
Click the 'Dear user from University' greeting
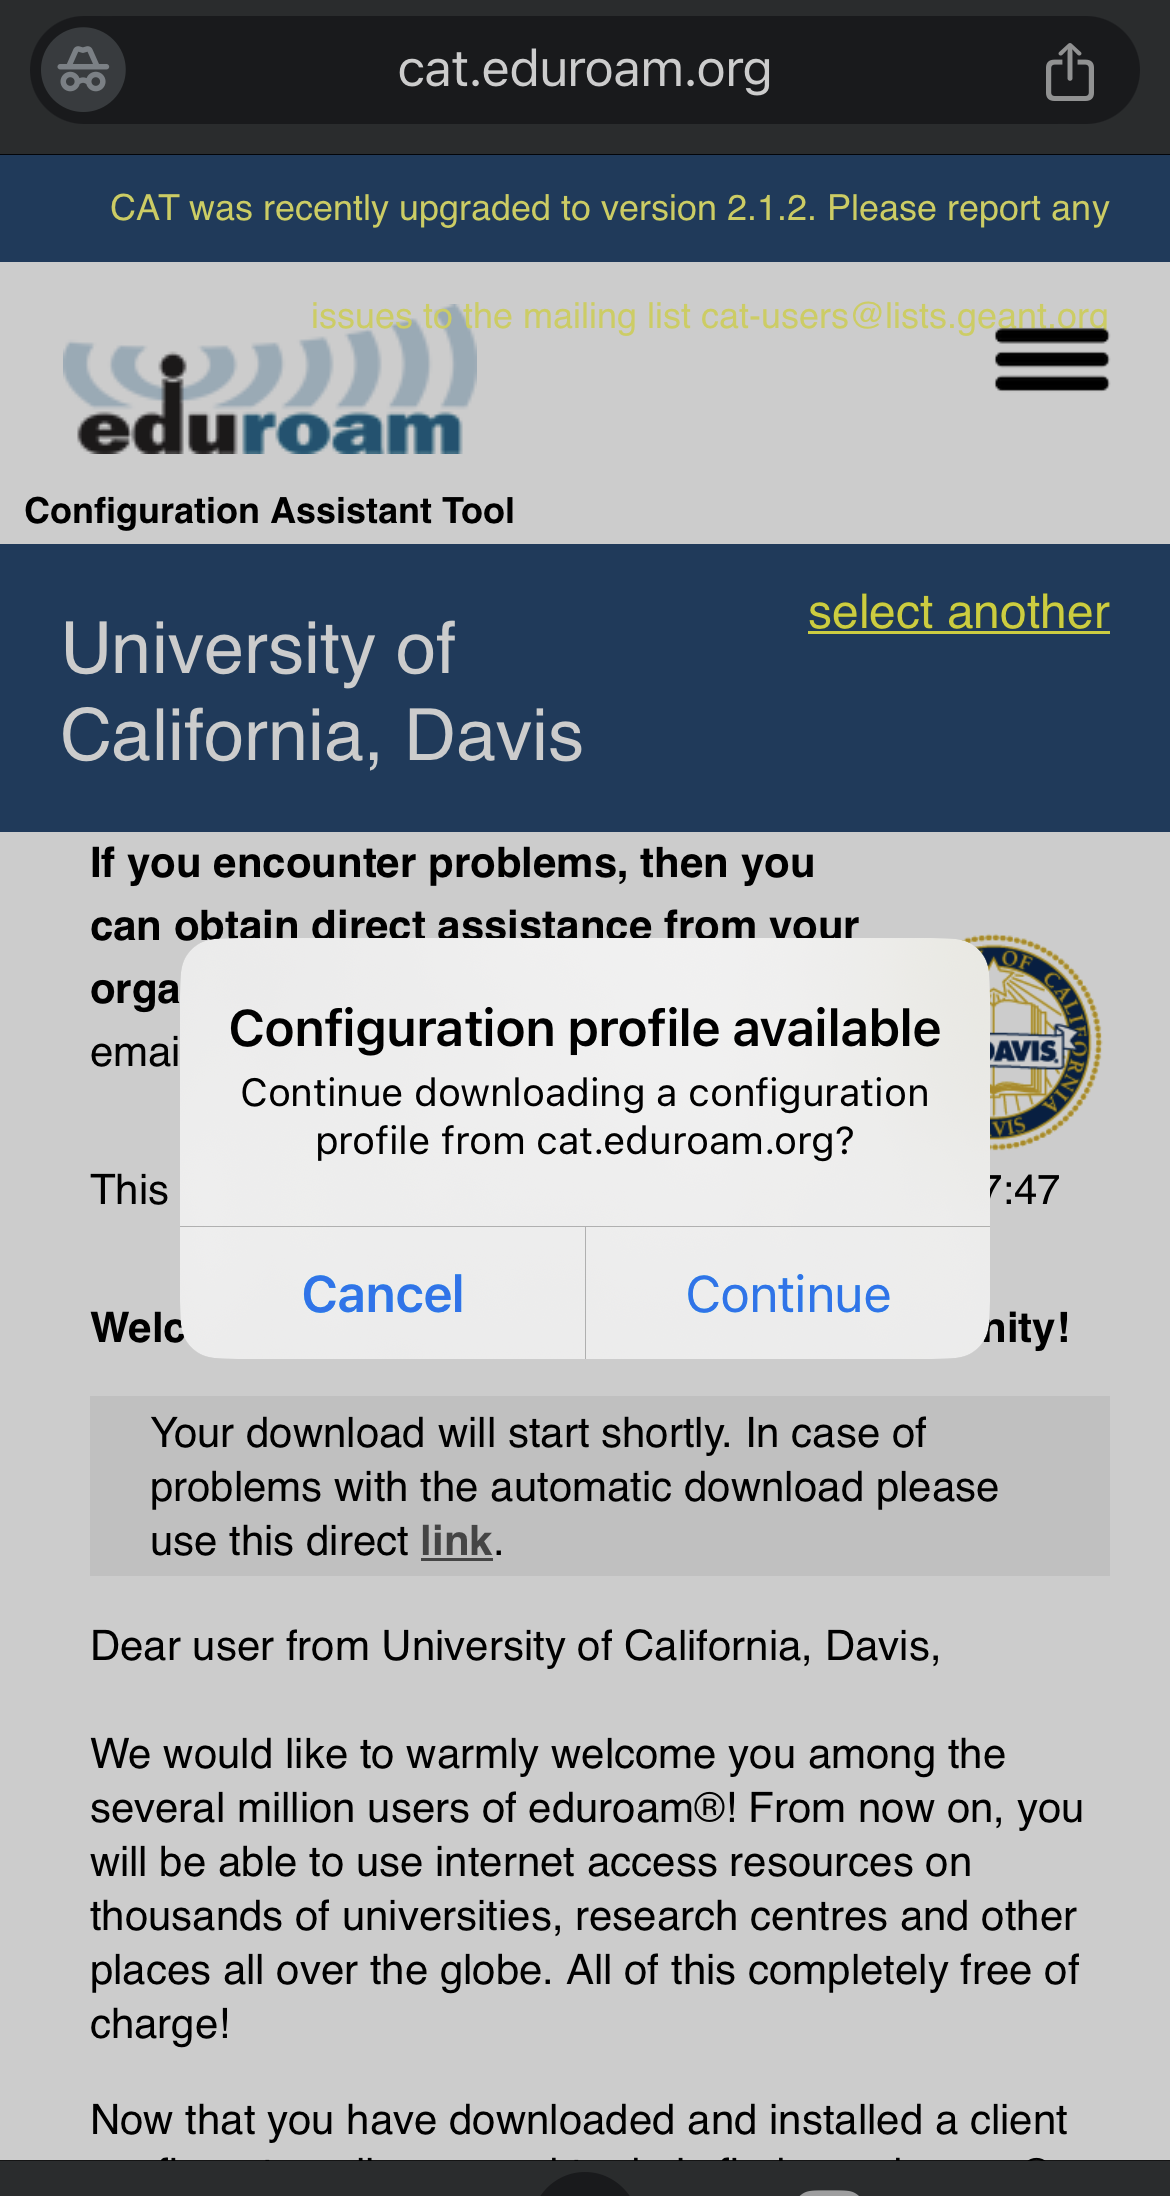(x=515, y=1646)
